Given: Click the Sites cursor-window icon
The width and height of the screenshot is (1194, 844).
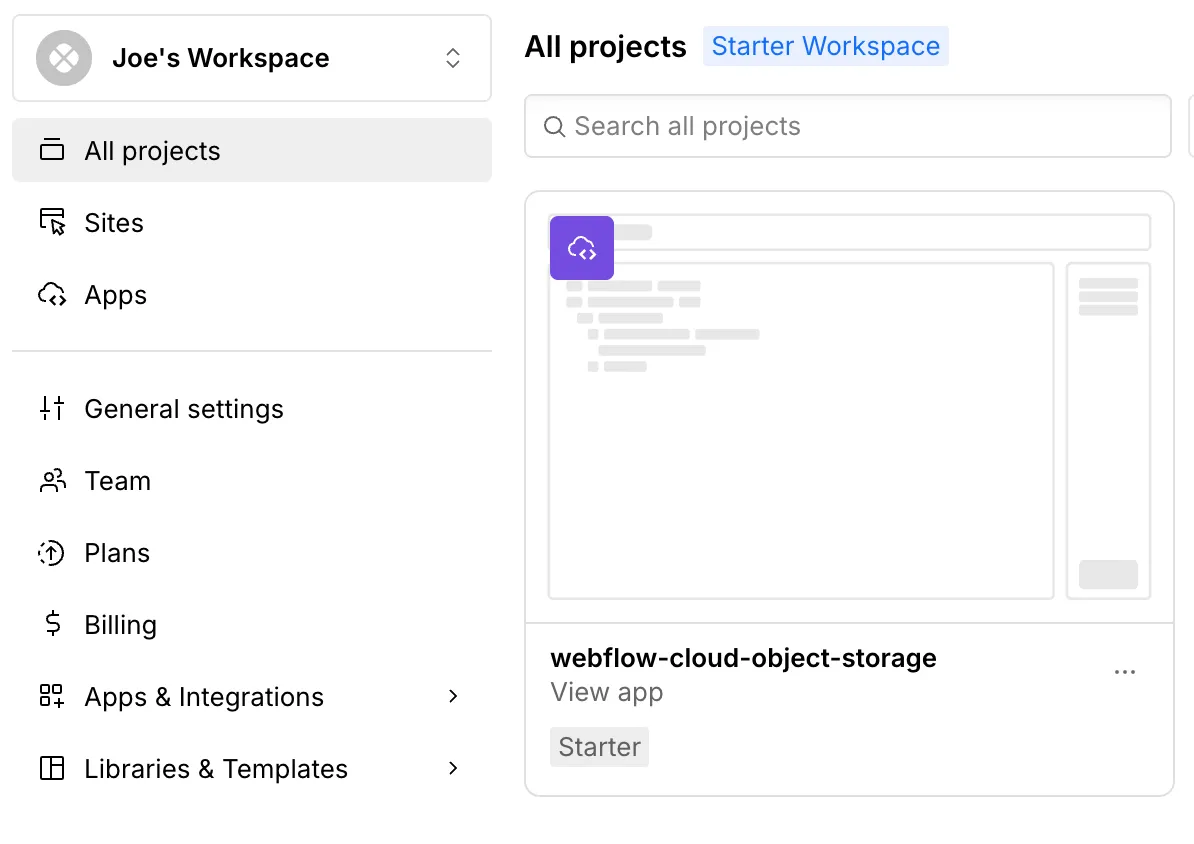Looking at the screenshot, I should 52,222.
